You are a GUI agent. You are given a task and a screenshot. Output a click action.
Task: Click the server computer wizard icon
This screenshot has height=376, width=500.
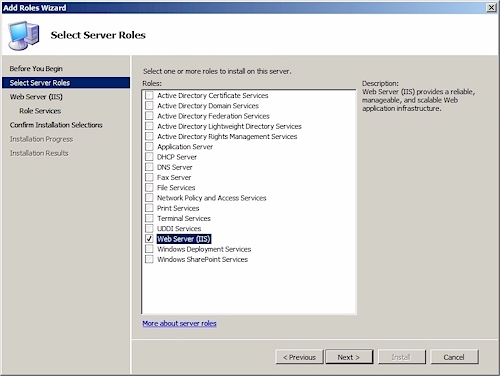tap(23, 35)
